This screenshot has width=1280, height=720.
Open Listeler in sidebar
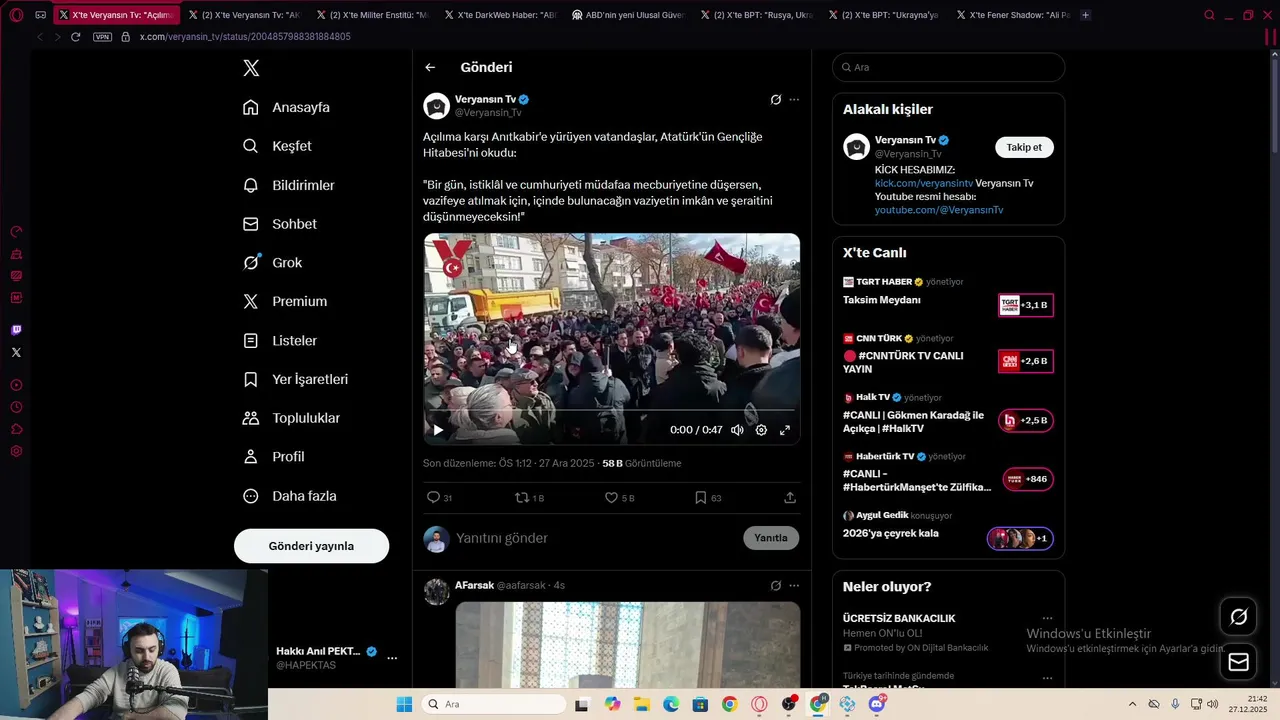[279, 340]
